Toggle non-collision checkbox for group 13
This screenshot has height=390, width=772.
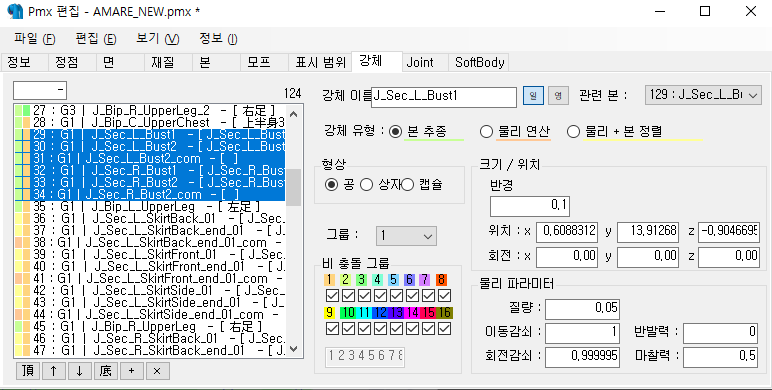pos(396,329)
